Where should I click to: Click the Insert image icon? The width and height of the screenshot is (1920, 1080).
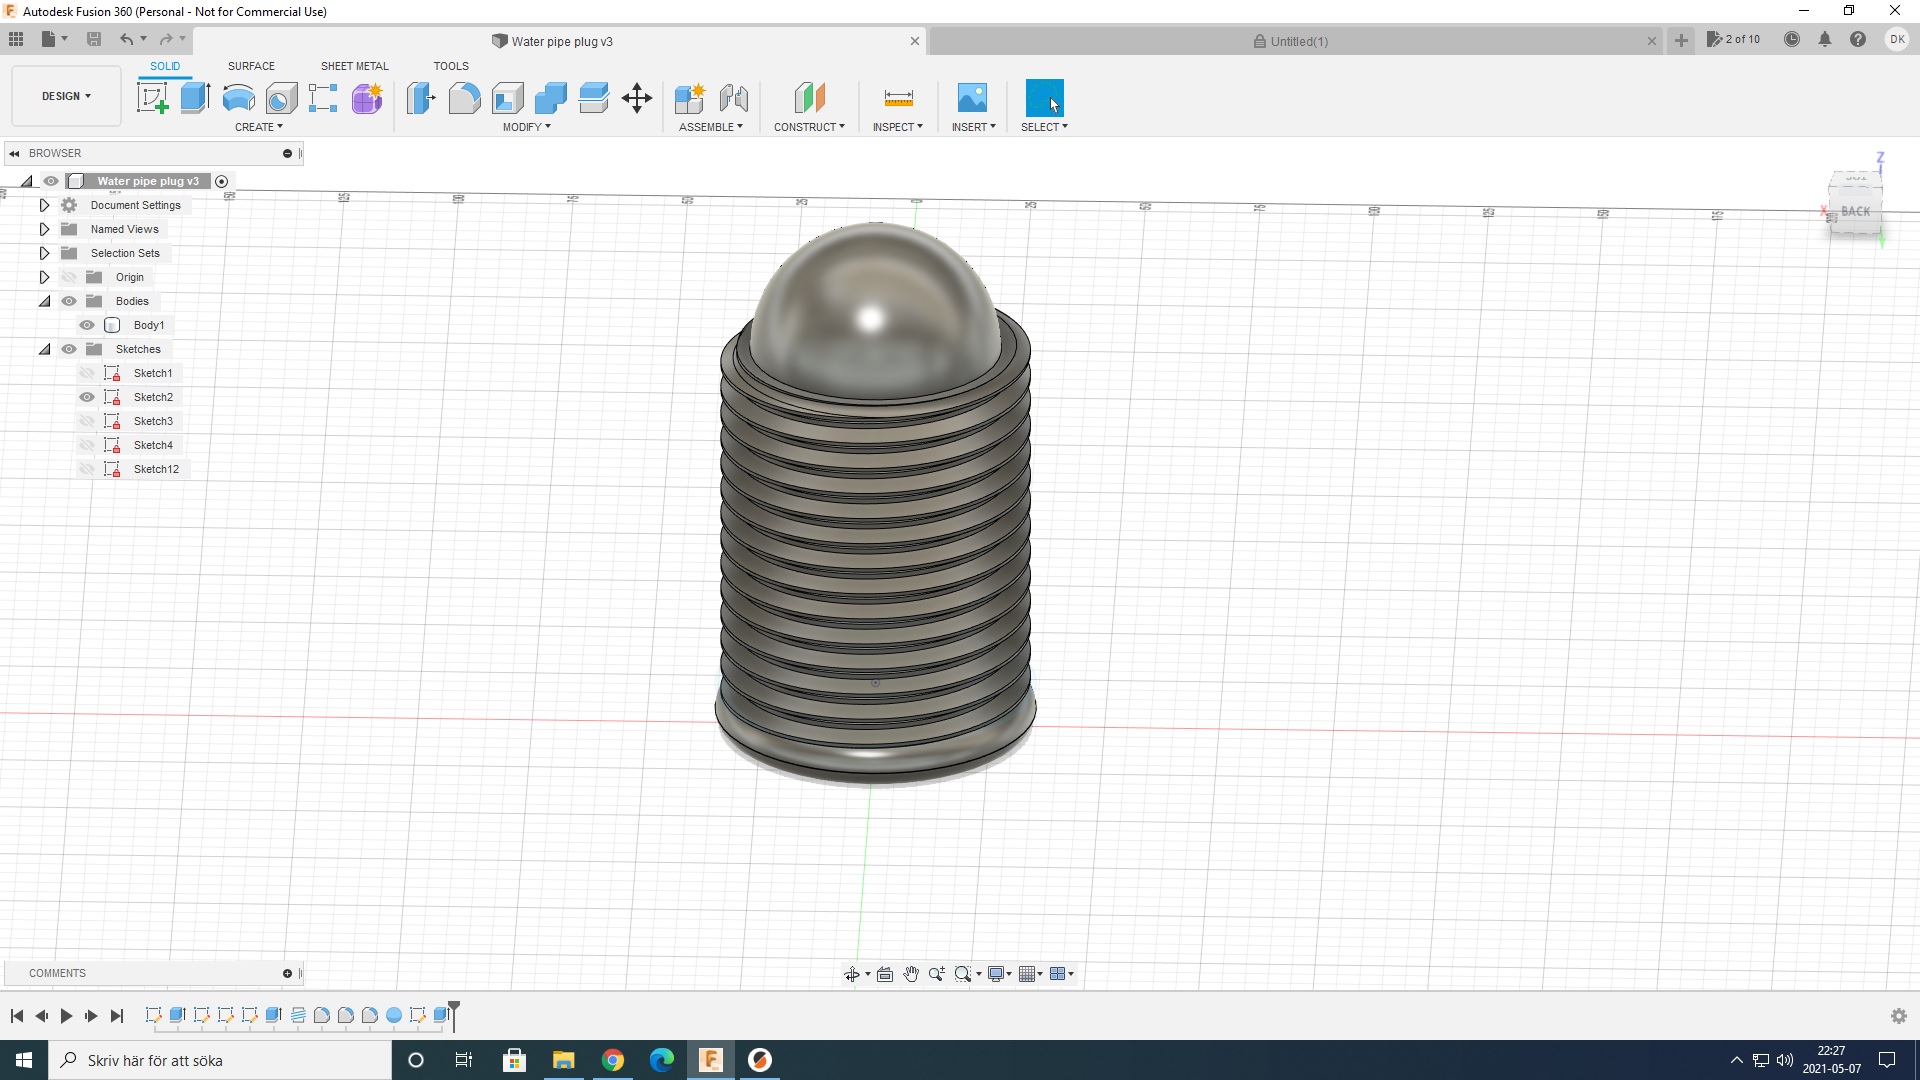[x=972, y=98]
